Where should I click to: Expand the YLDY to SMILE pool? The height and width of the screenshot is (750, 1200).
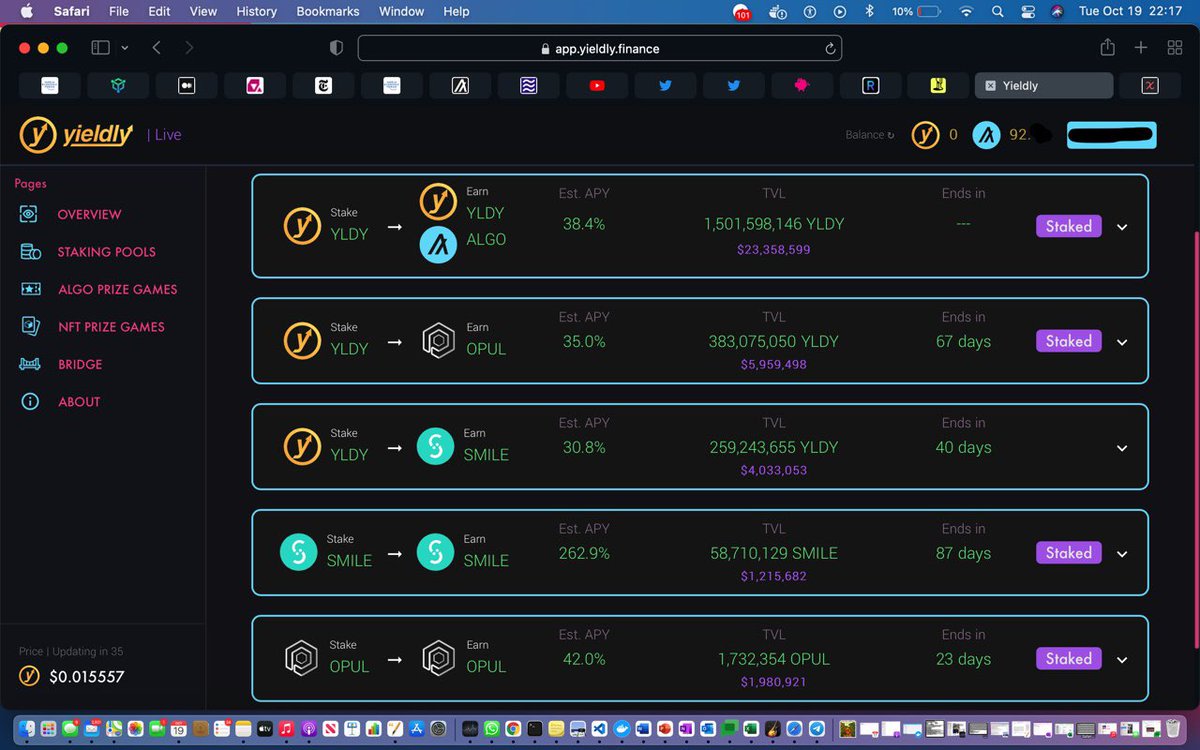1122,448
